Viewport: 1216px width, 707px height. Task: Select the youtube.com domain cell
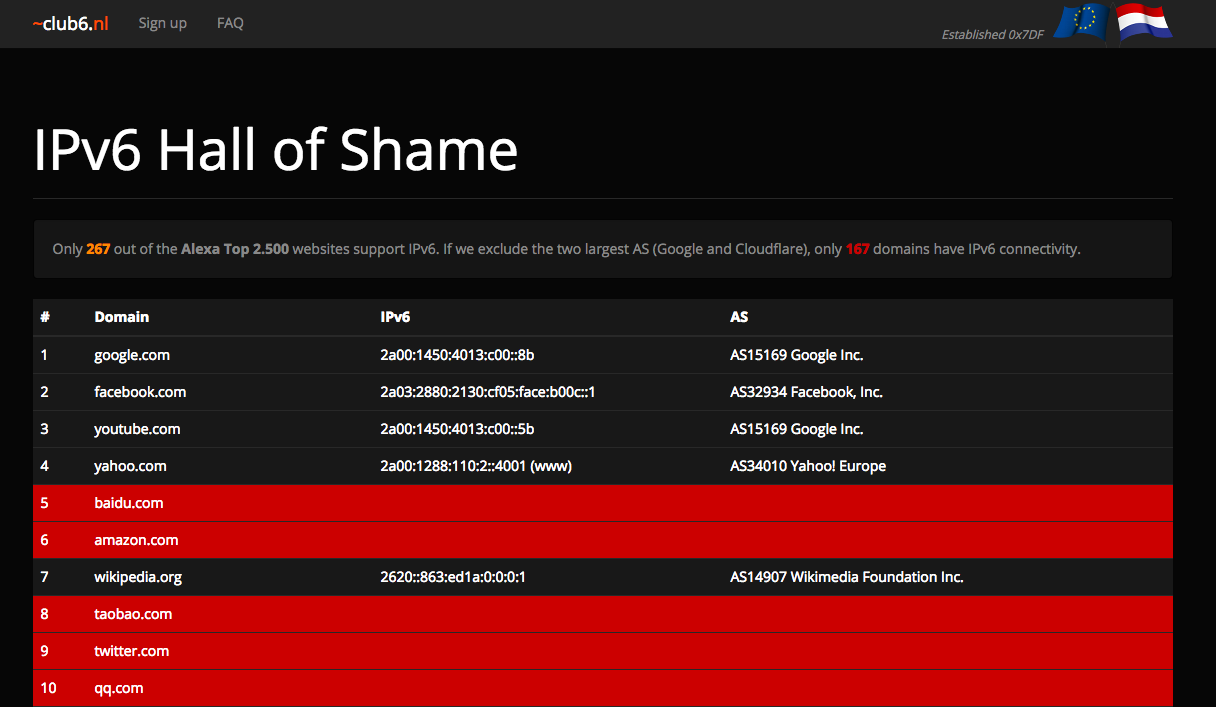pos(137,429)
